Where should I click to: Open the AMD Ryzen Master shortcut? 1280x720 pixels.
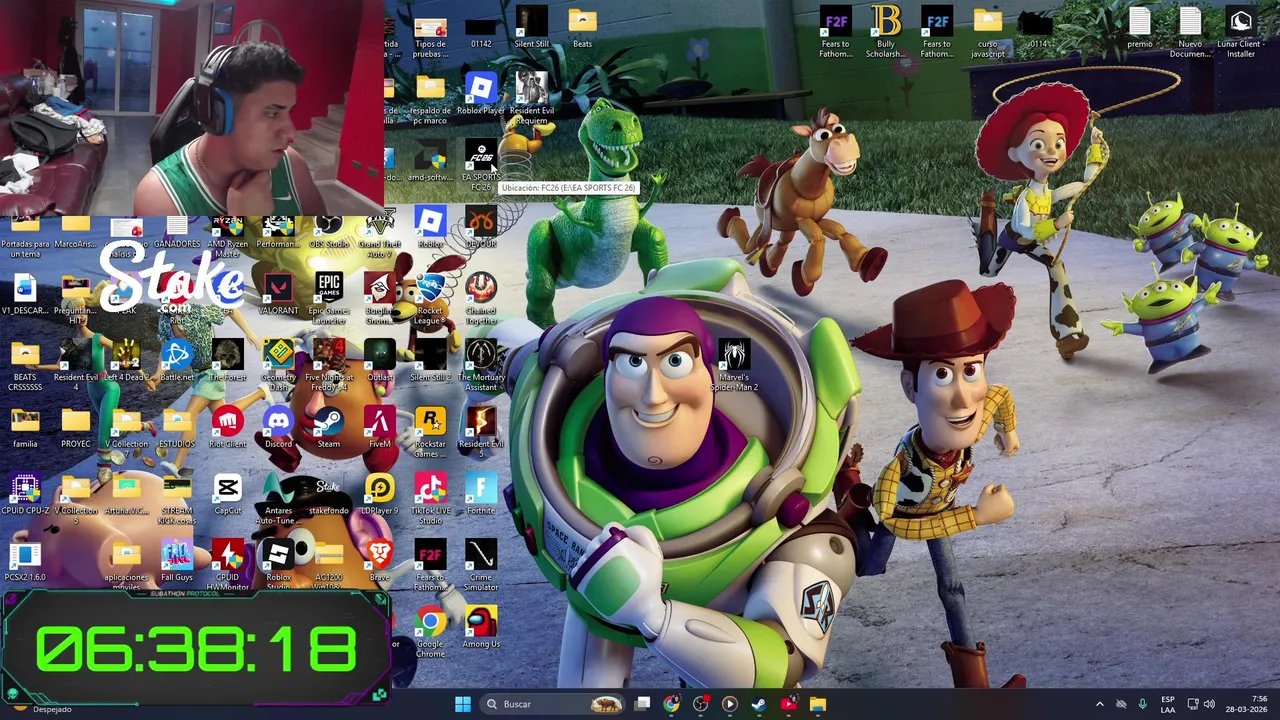pos(228,236)
